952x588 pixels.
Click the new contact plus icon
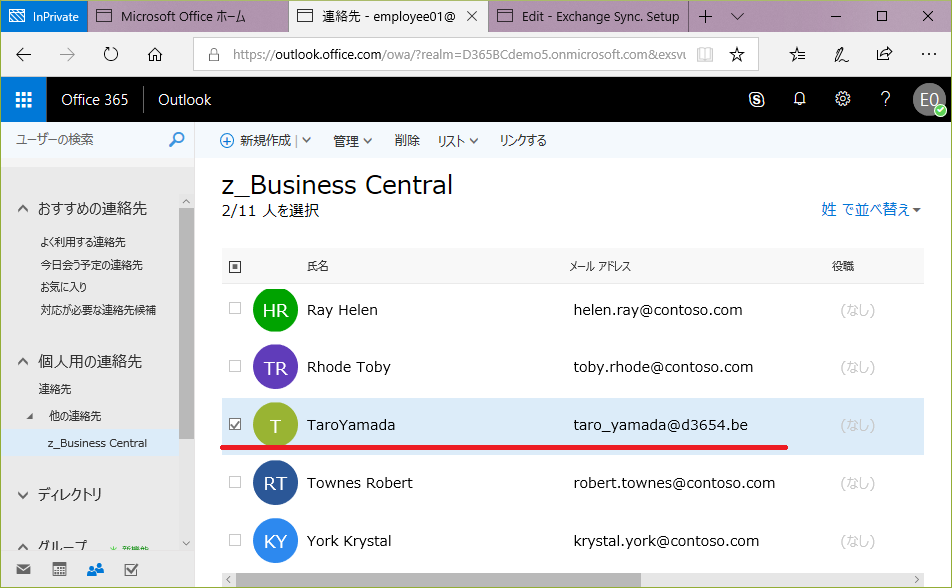coord(226,141)
